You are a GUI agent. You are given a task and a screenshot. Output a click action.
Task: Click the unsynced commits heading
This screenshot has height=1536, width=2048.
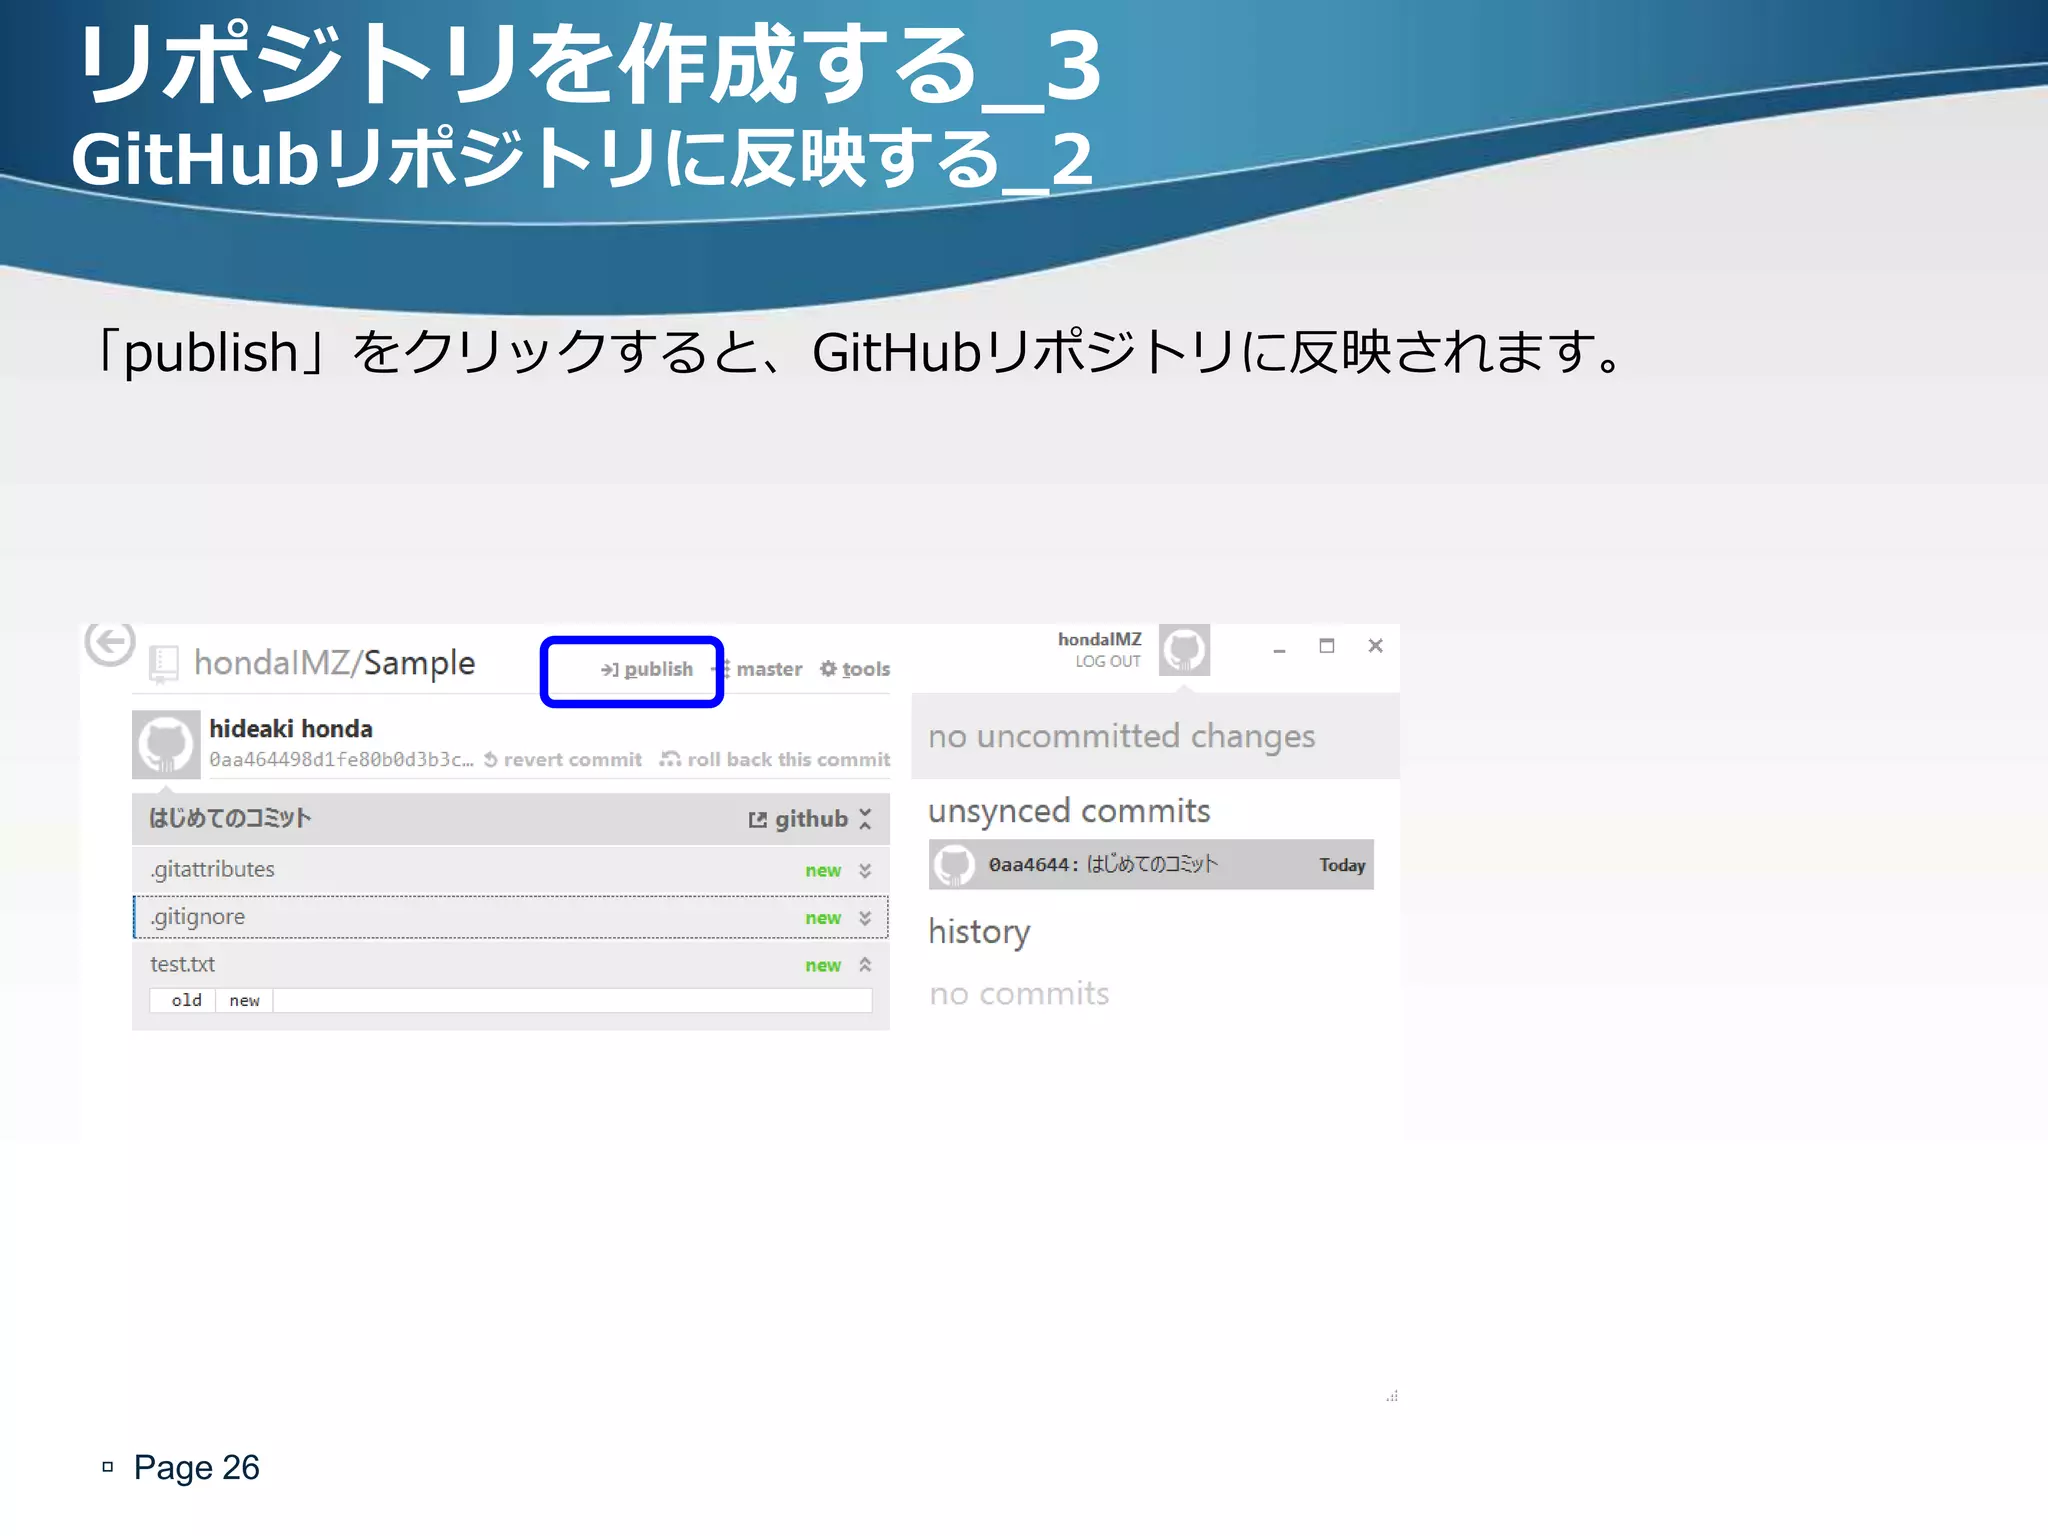(x=1069, y=811)
